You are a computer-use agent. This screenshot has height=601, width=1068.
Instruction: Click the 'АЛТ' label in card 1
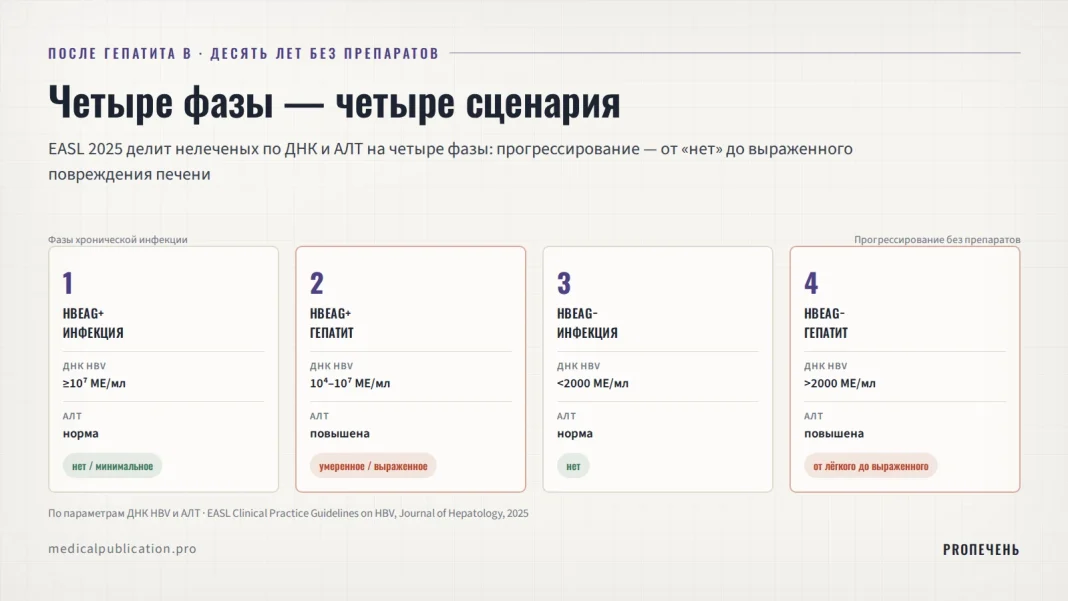coord(72,416)
